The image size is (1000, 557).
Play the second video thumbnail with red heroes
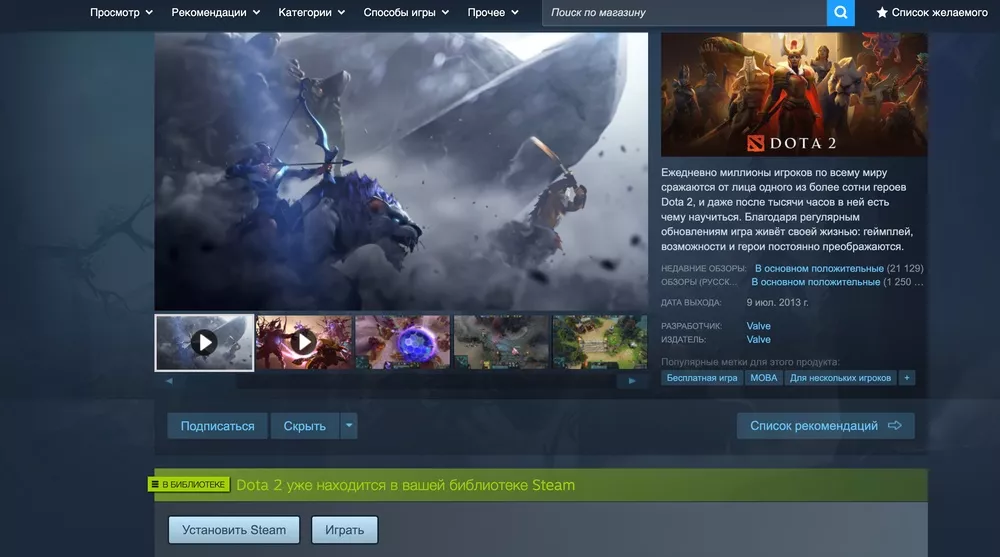(x=304, y=343)
